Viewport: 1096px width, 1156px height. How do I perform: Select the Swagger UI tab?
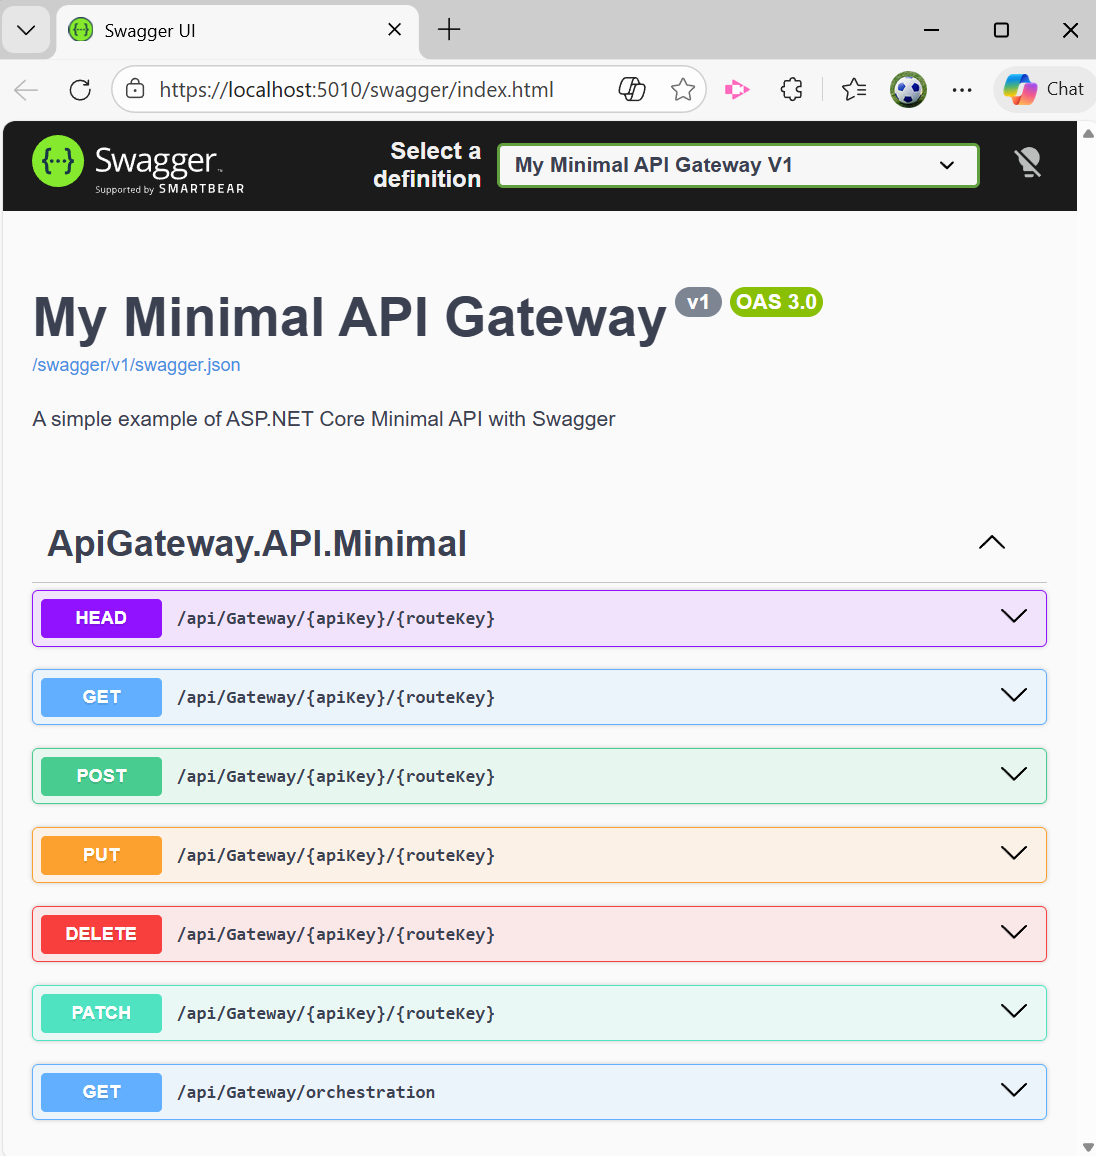(x=237, y=30)
